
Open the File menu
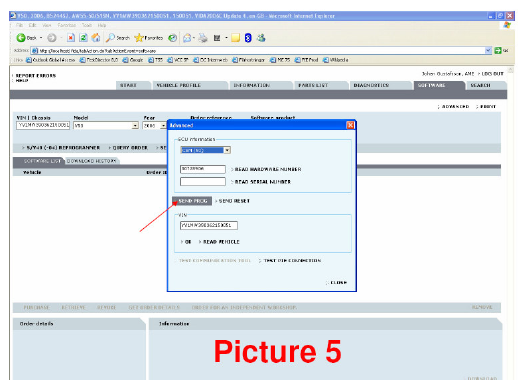[x=19, y=25]
